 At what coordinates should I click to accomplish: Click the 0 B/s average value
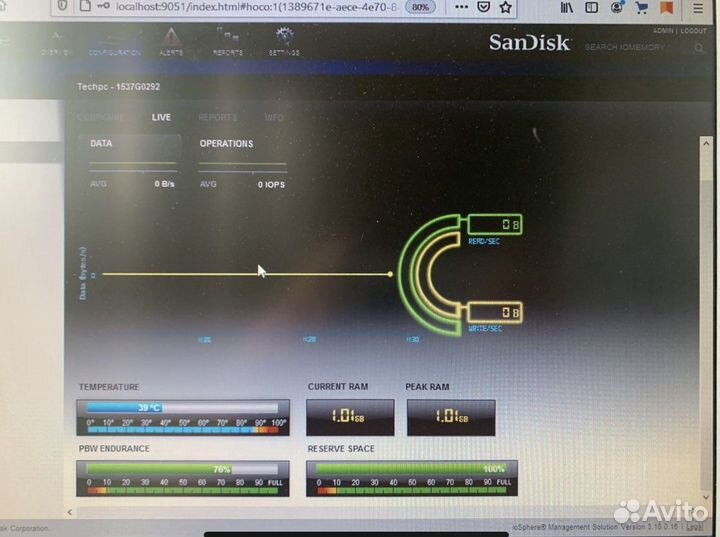tap(164, 184)
